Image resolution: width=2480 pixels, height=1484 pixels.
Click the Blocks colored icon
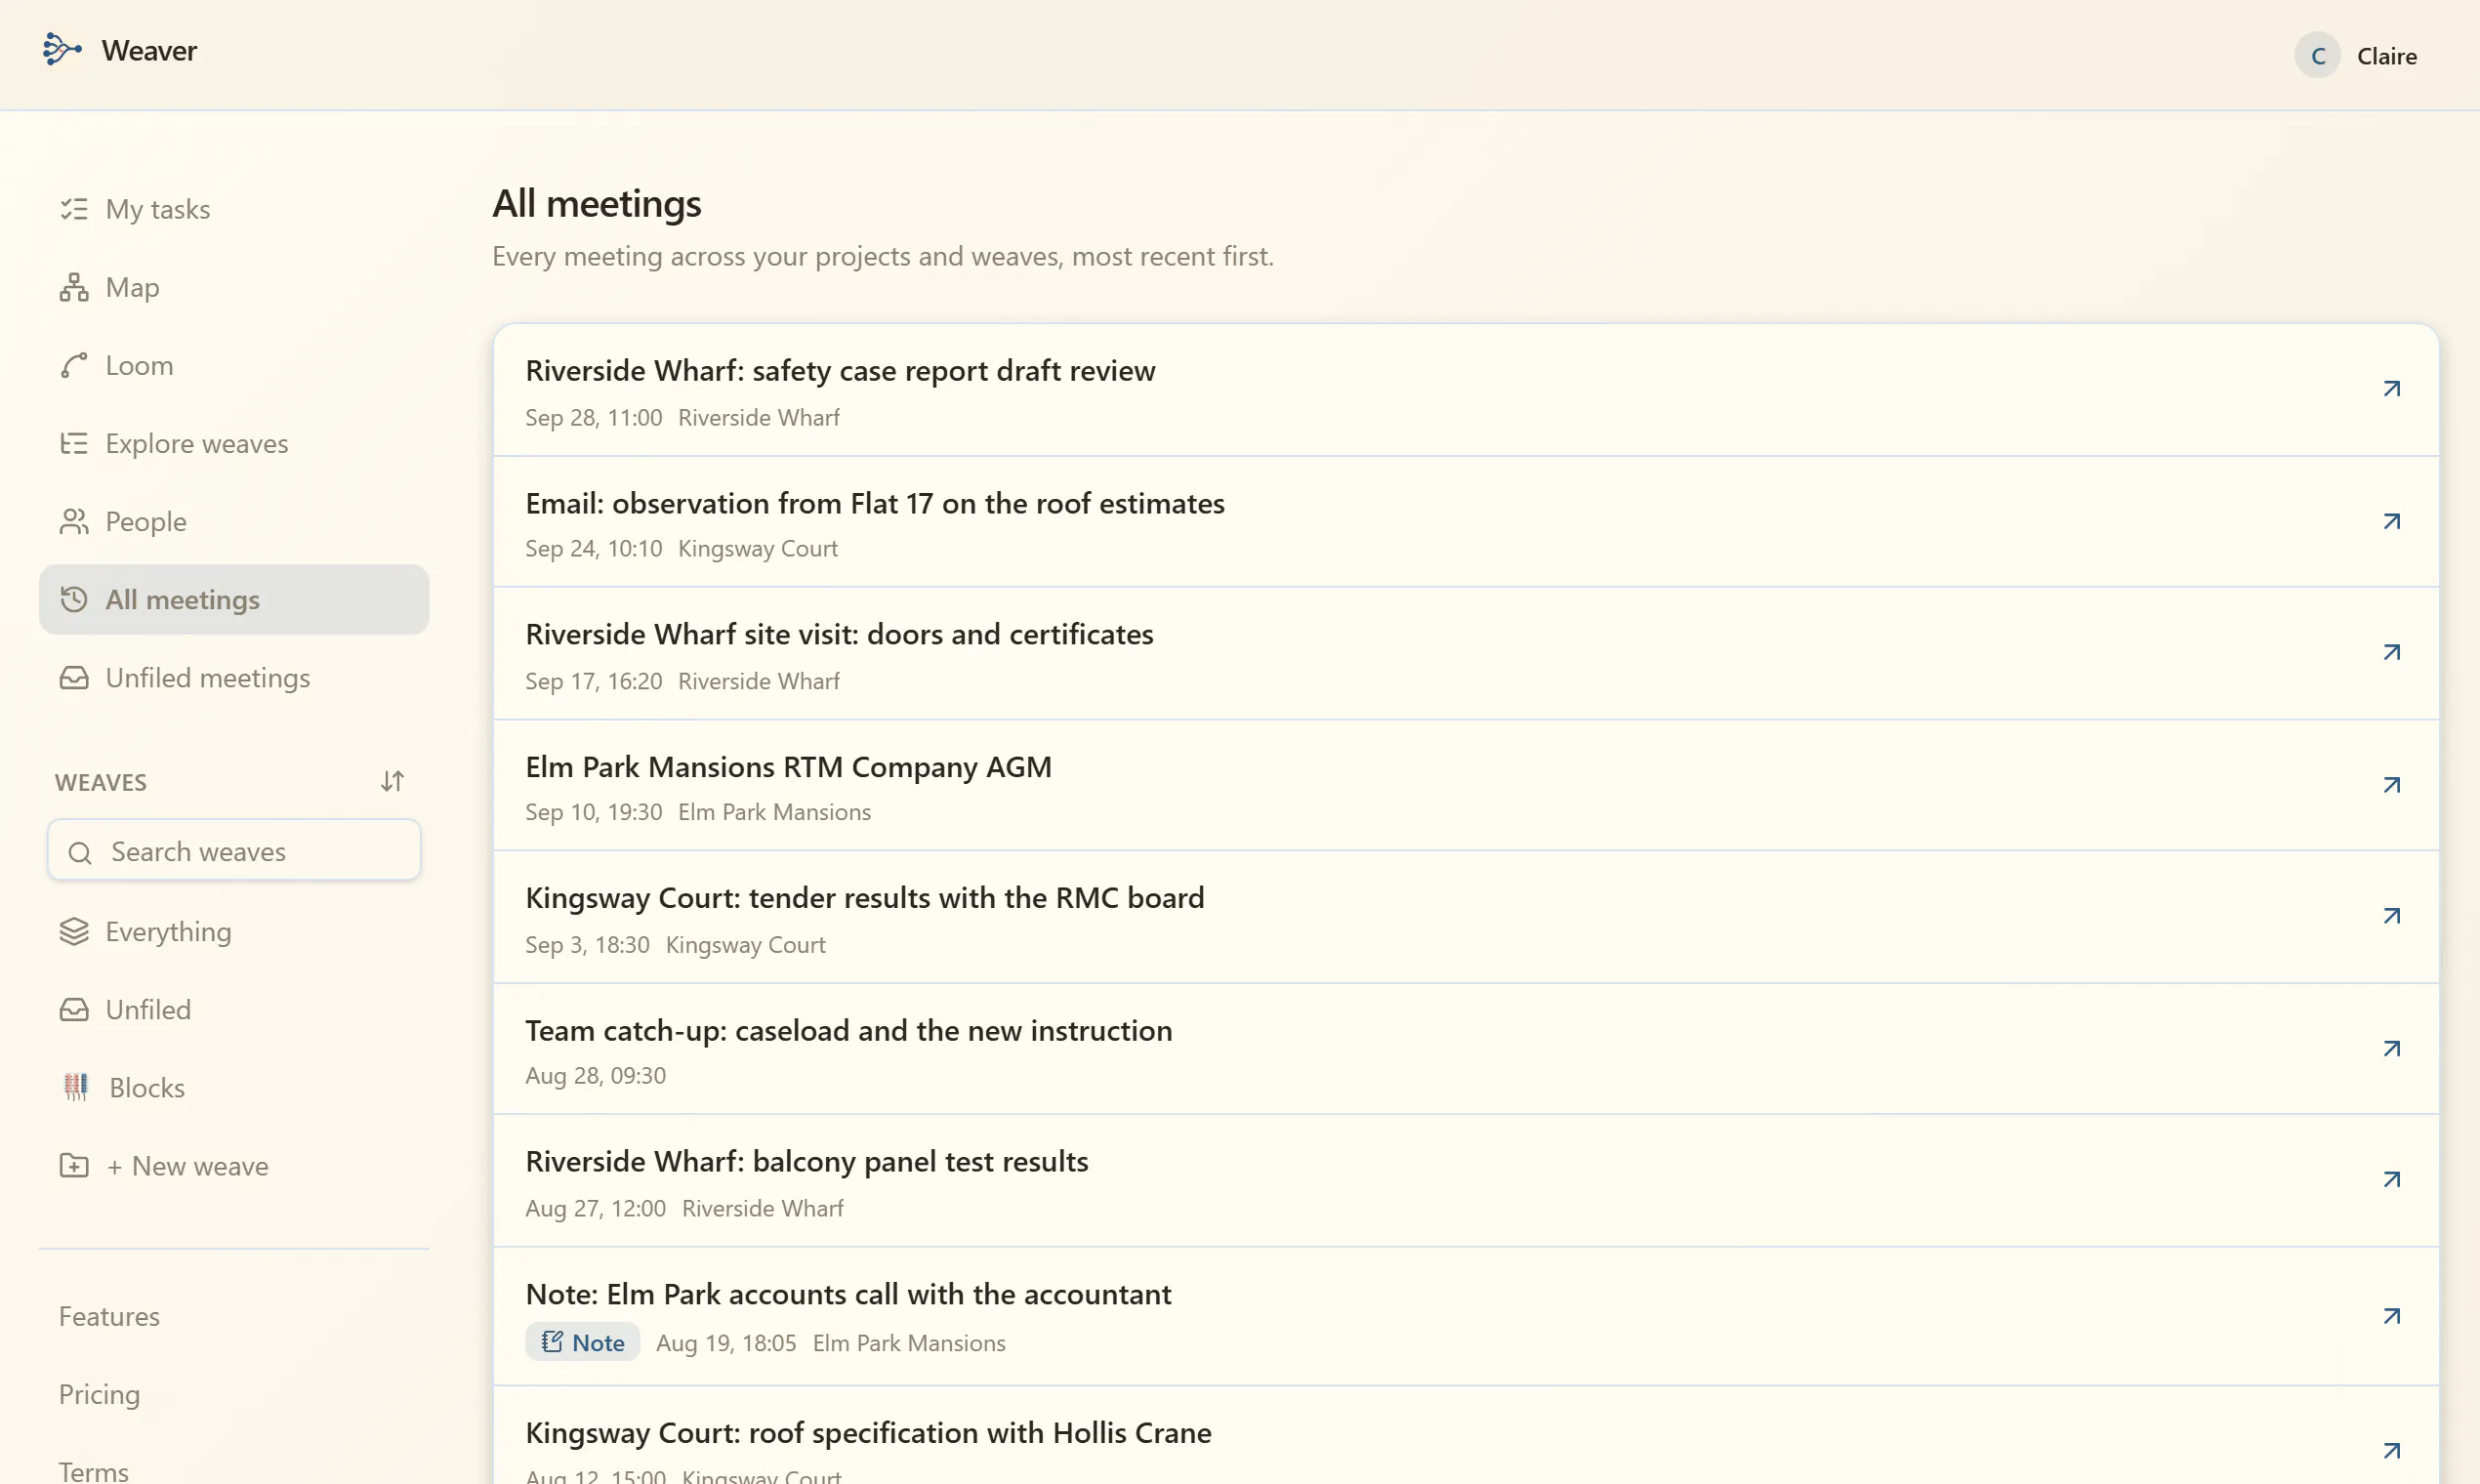(76, 1087)
